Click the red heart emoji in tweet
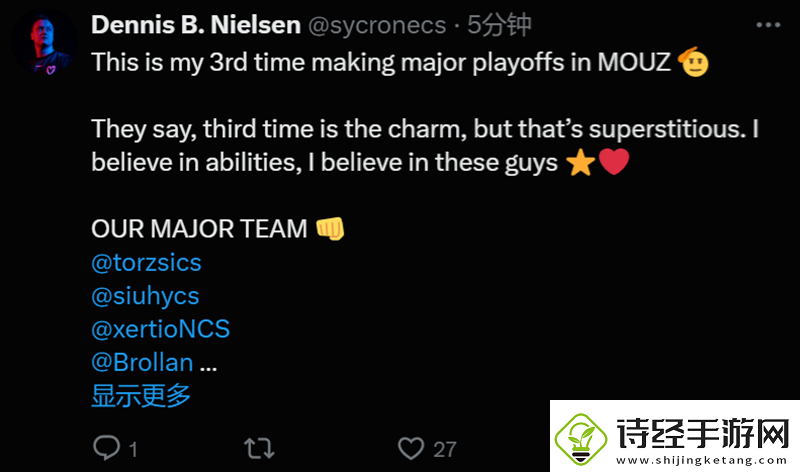Viewport: 800px width, 472px height. [614, 162]
